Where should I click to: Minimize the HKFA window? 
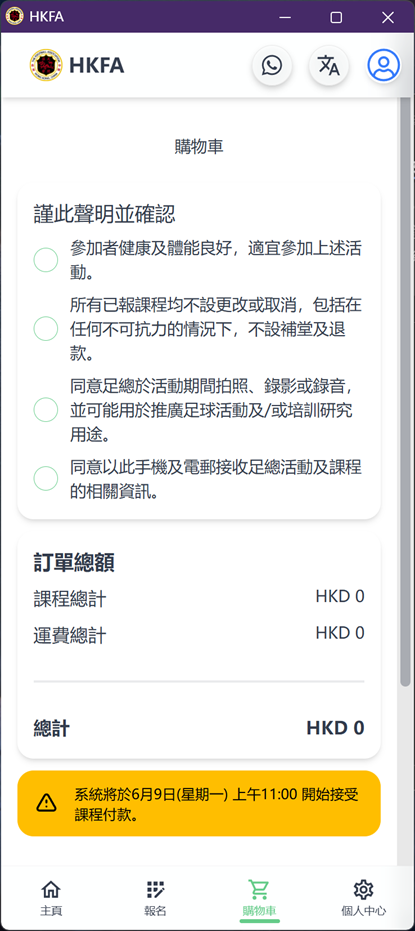click(x=284, y=17)
